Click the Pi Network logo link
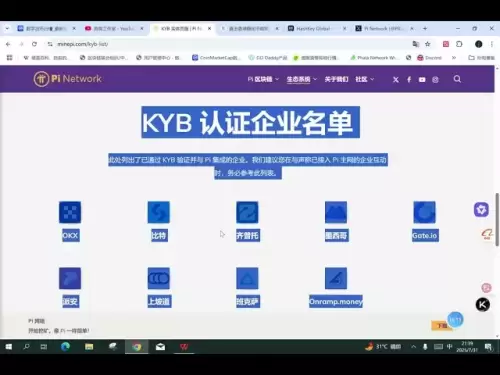 68,79
